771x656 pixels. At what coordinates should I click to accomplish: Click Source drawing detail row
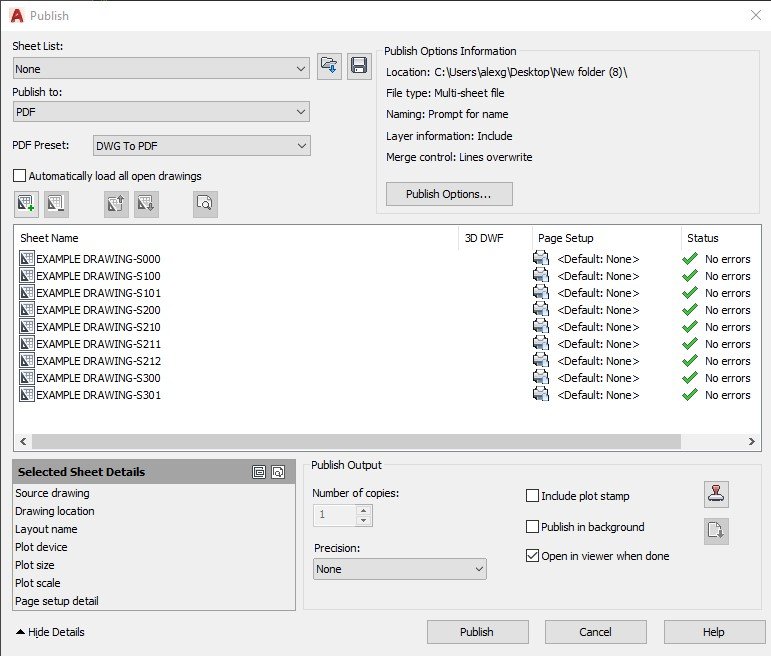click(52, 493)
